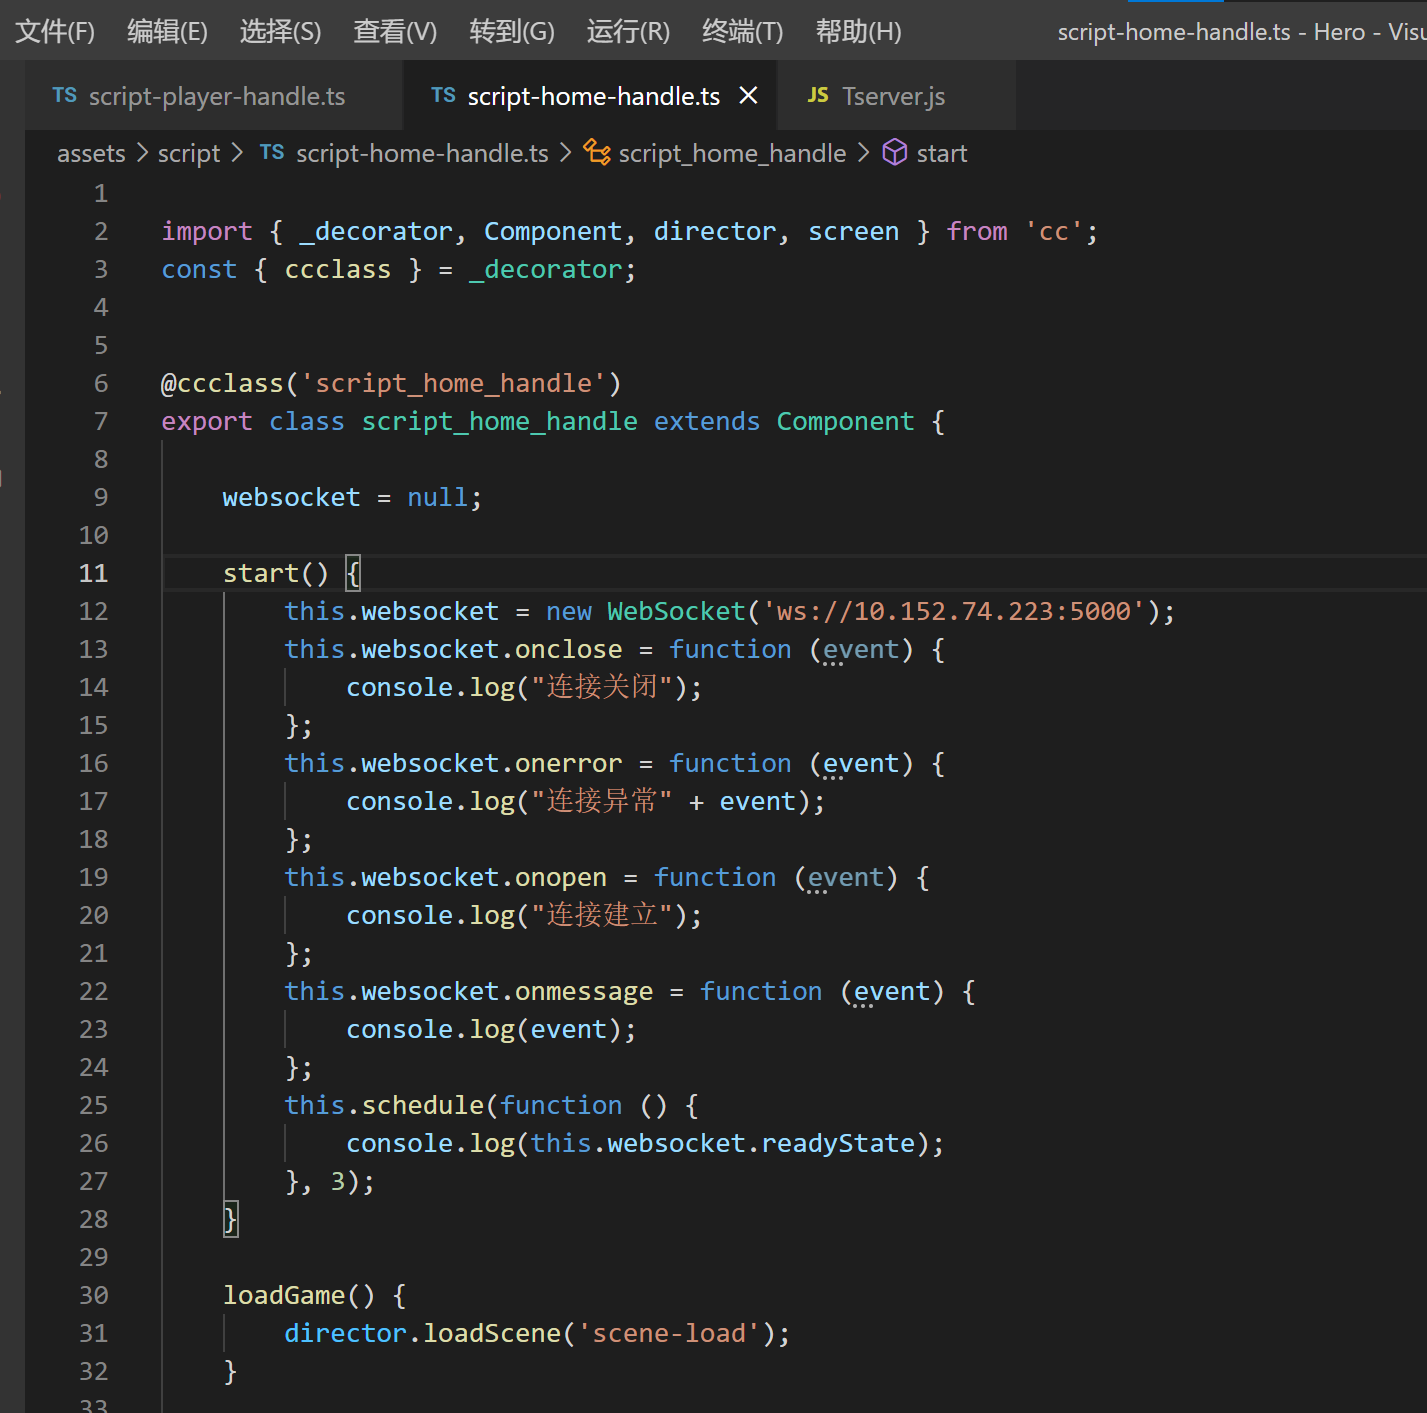Expand the script folder breadcrumb
This screenshot has width=1427, height=1413.
(189, 154)
